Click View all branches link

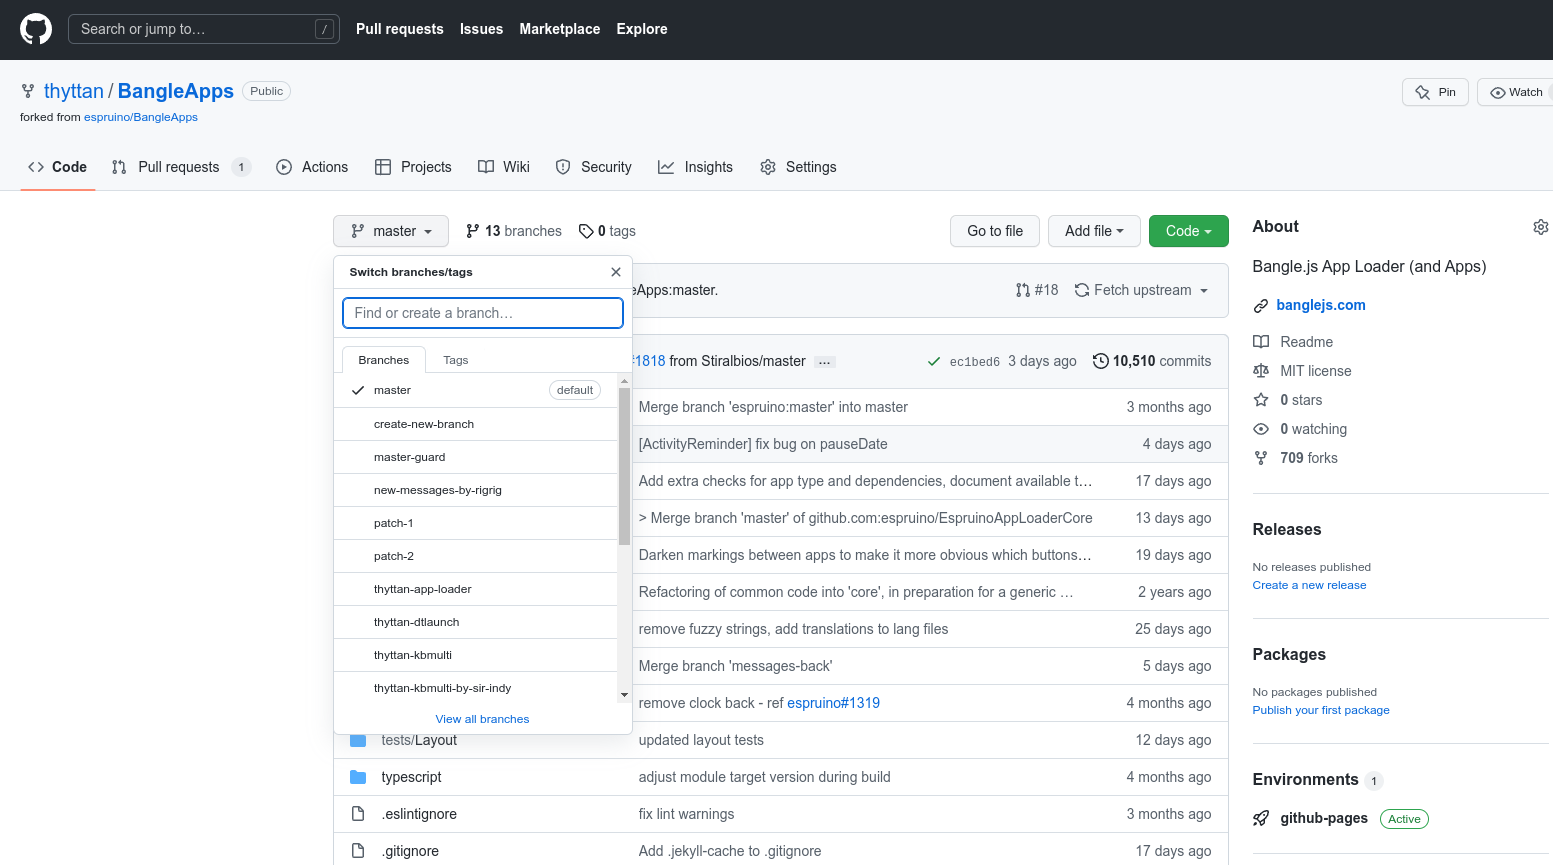482,719
